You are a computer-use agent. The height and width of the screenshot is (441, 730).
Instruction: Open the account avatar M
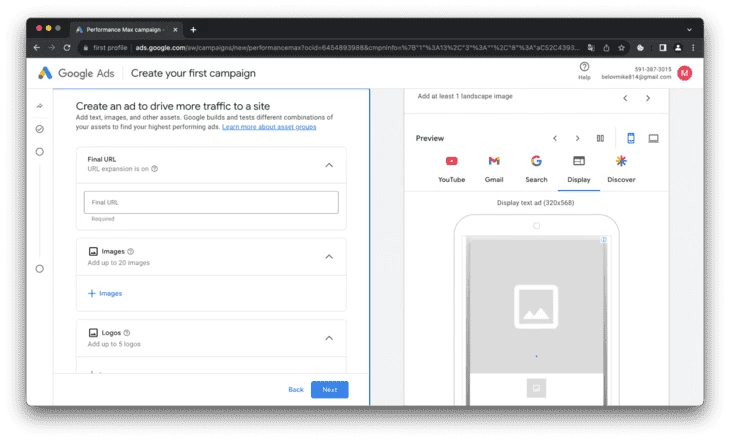coord(684,73)
